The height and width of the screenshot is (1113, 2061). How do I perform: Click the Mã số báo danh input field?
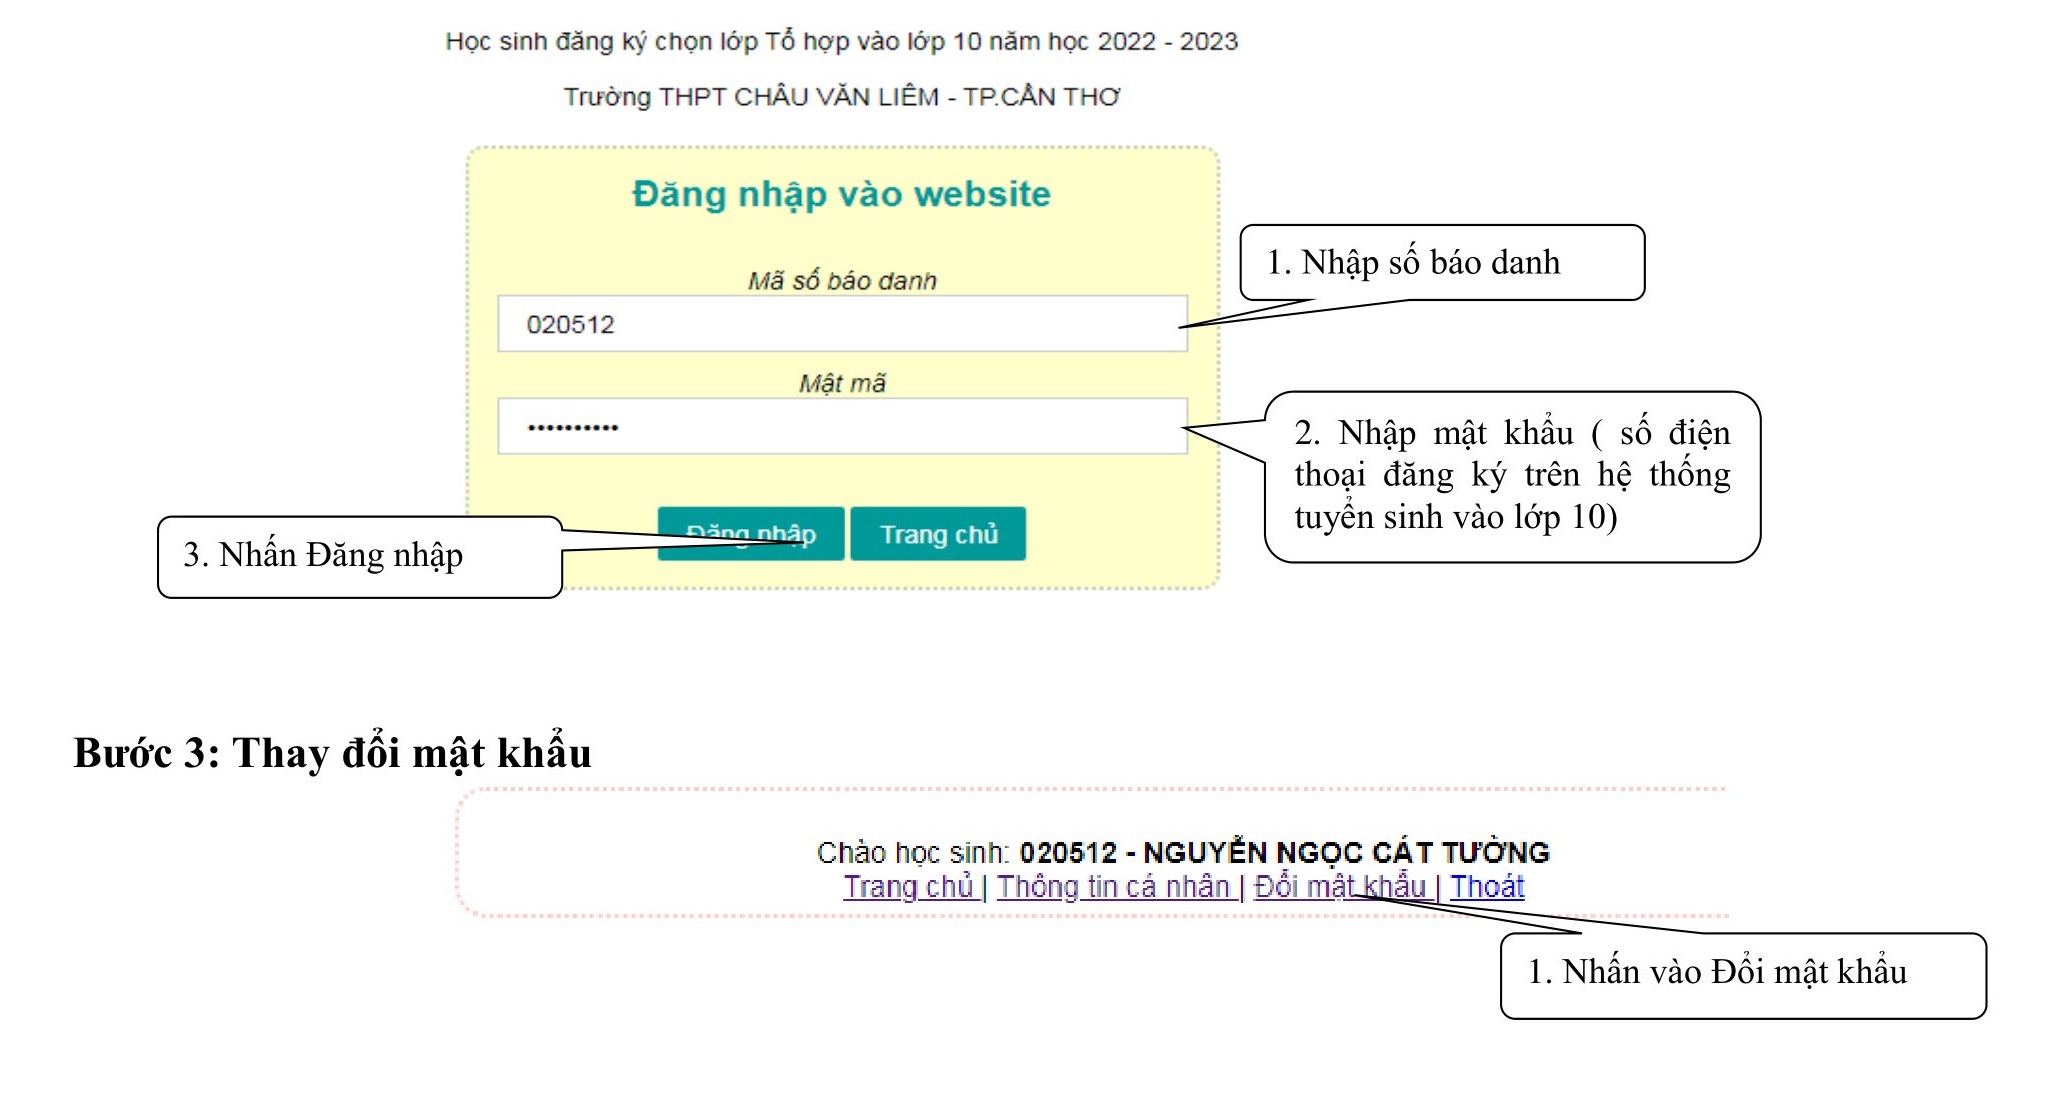point(842,324)
